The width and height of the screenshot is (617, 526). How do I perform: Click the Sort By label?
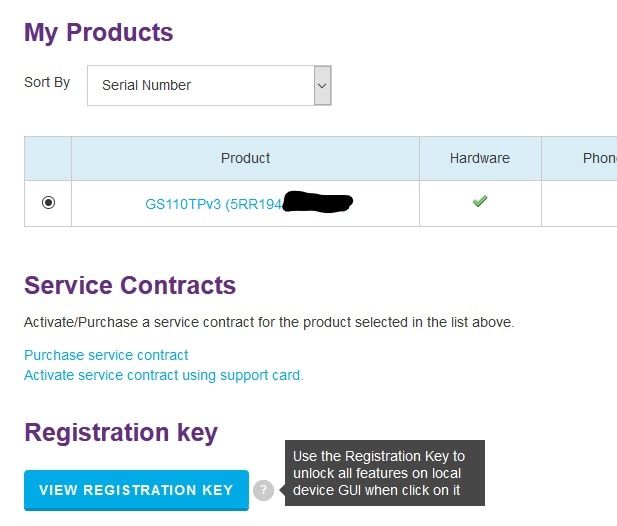47,82
